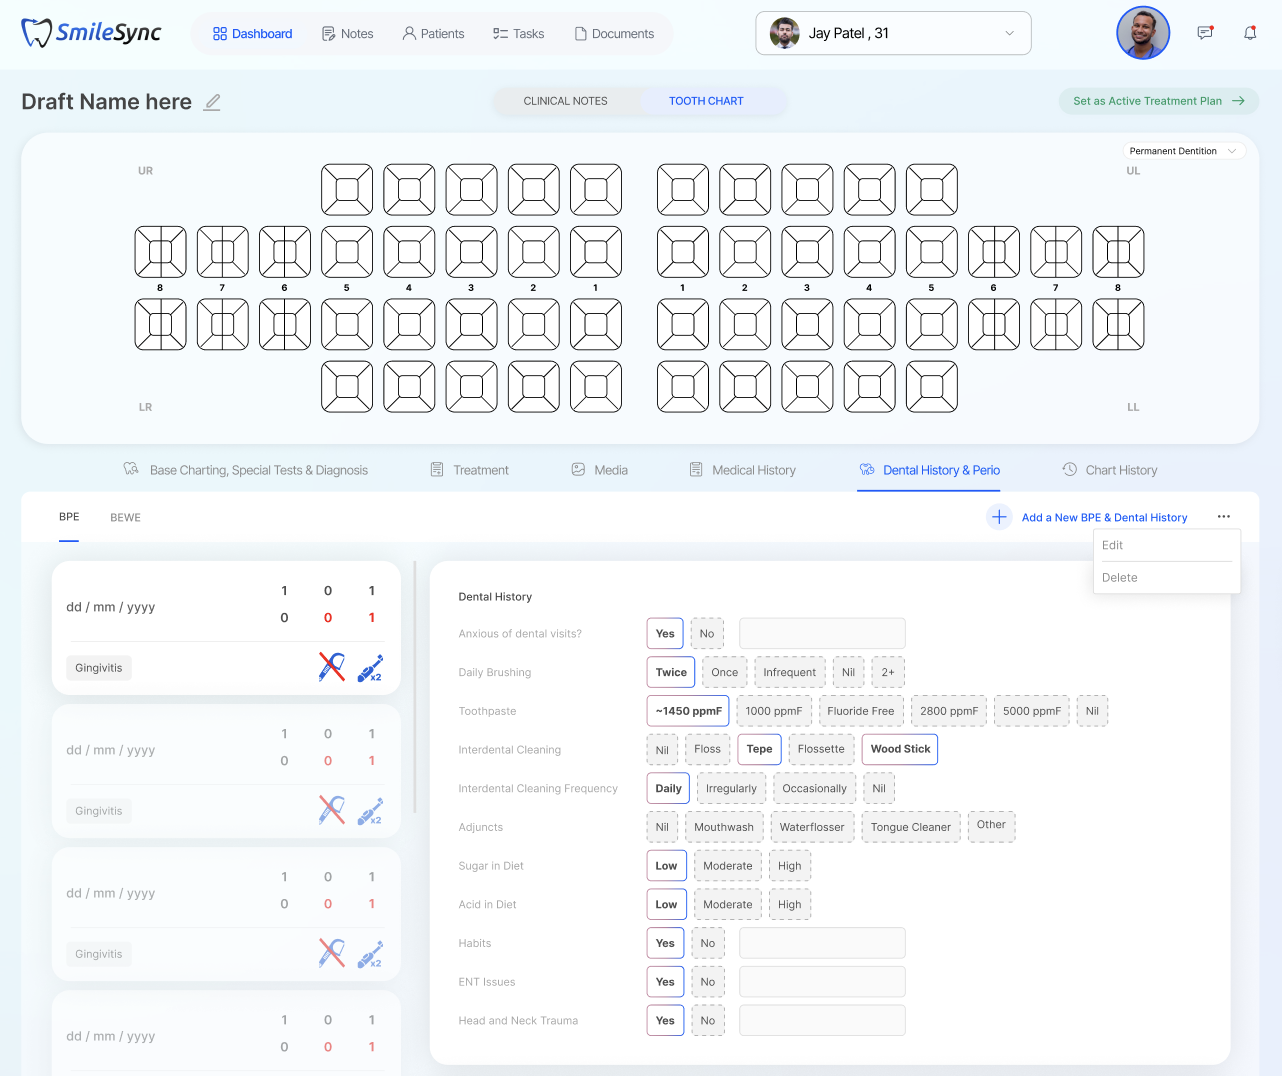1282x1076 pixels.
Task: Choose 'Floss' for Interdental Cleaning
Action: coord(707,749)
